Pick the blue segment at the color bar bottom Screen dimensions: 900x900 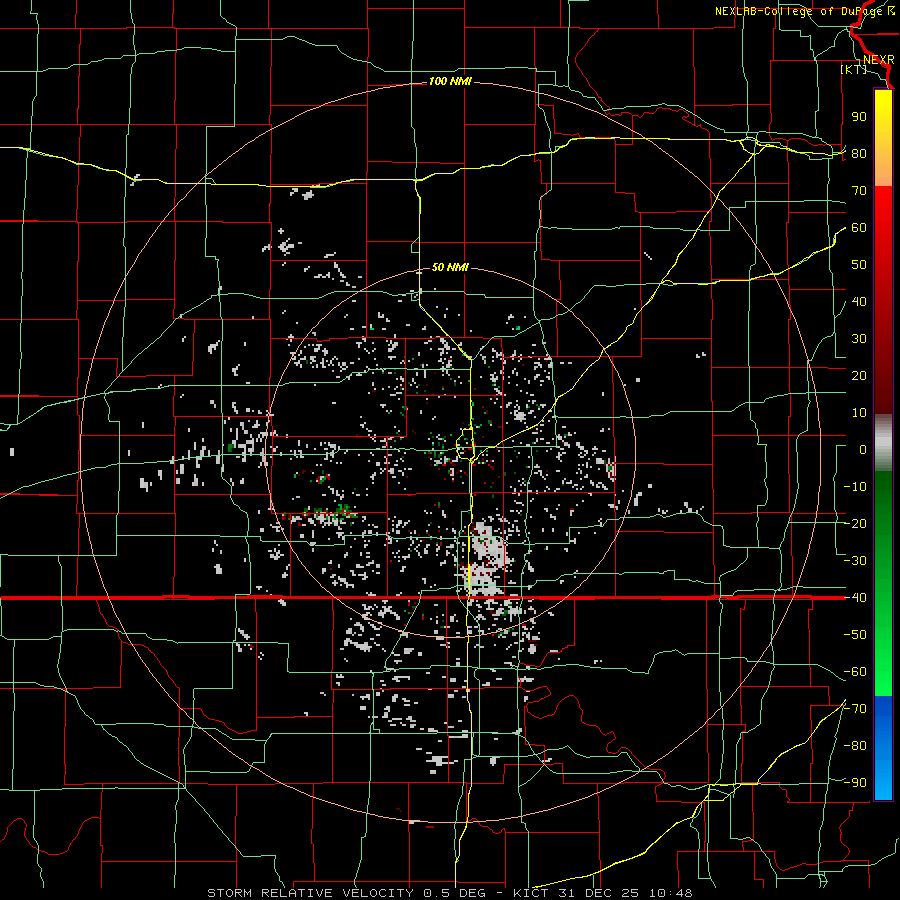tap(883, 748)
